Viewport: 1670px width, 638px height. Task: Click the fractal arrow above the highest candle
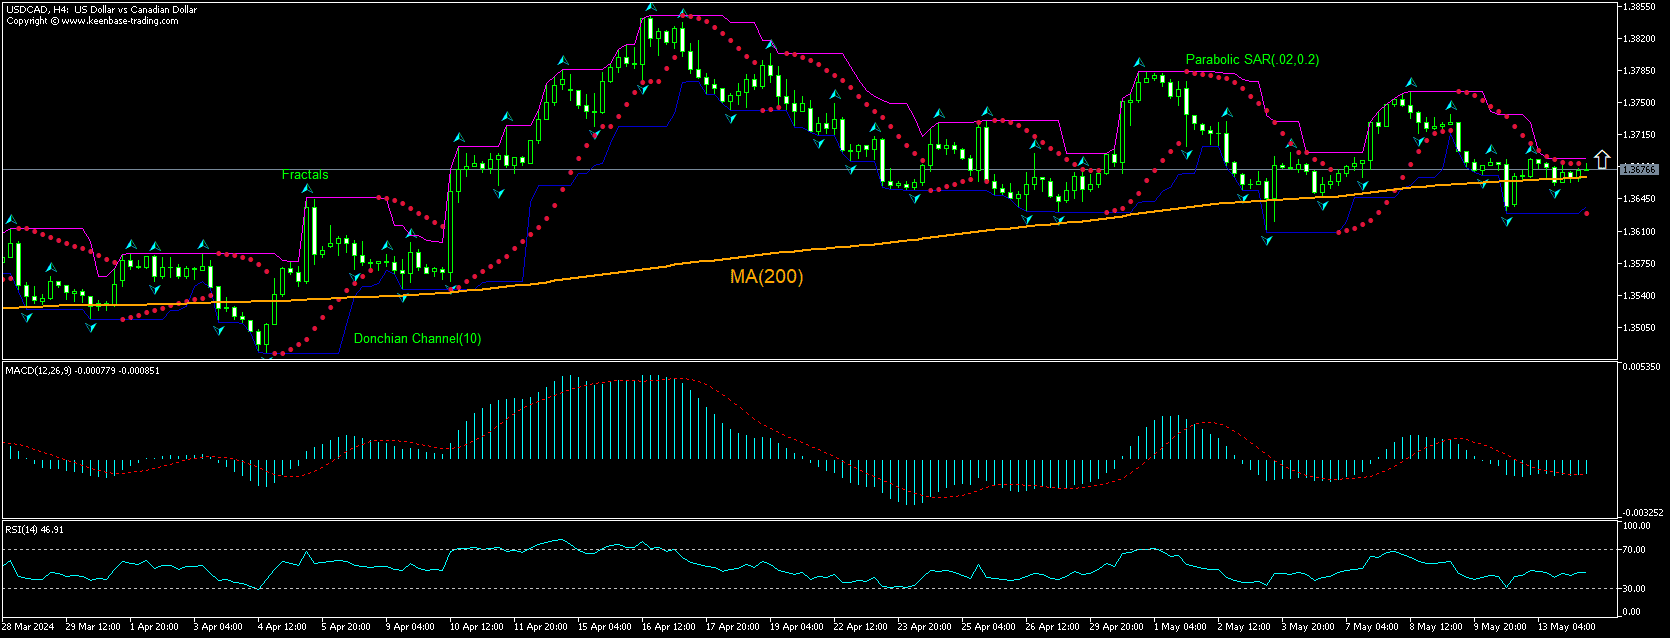point(650,8)
